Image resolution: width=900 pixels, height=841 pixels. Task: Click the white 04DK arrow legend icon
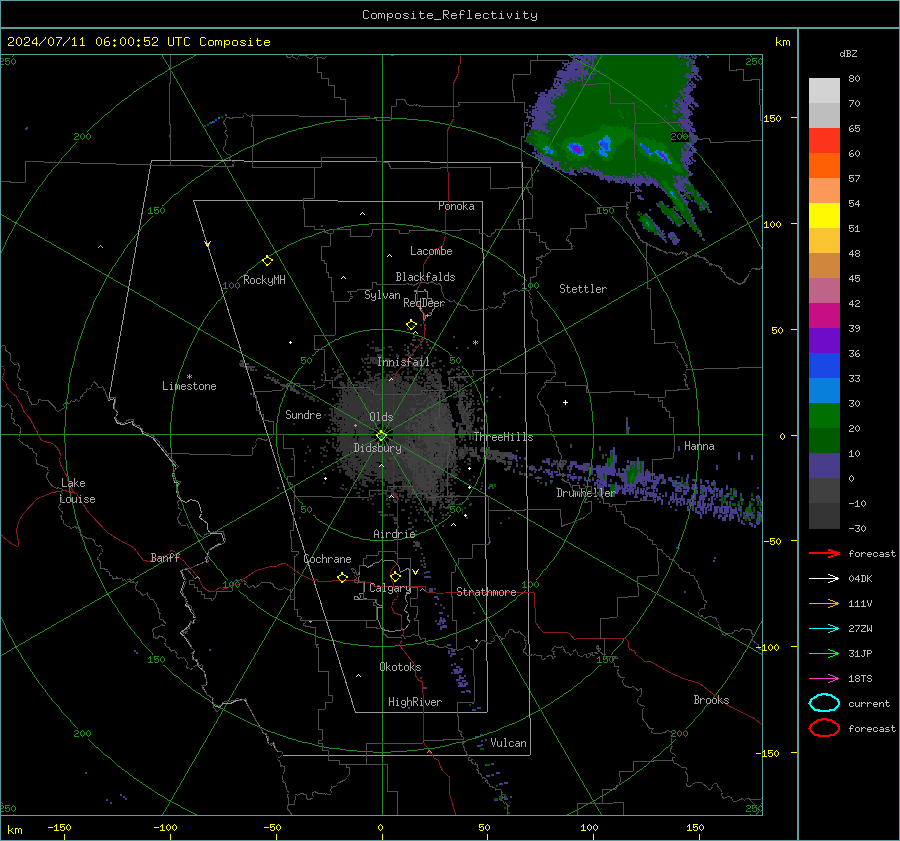coord(824,578)
